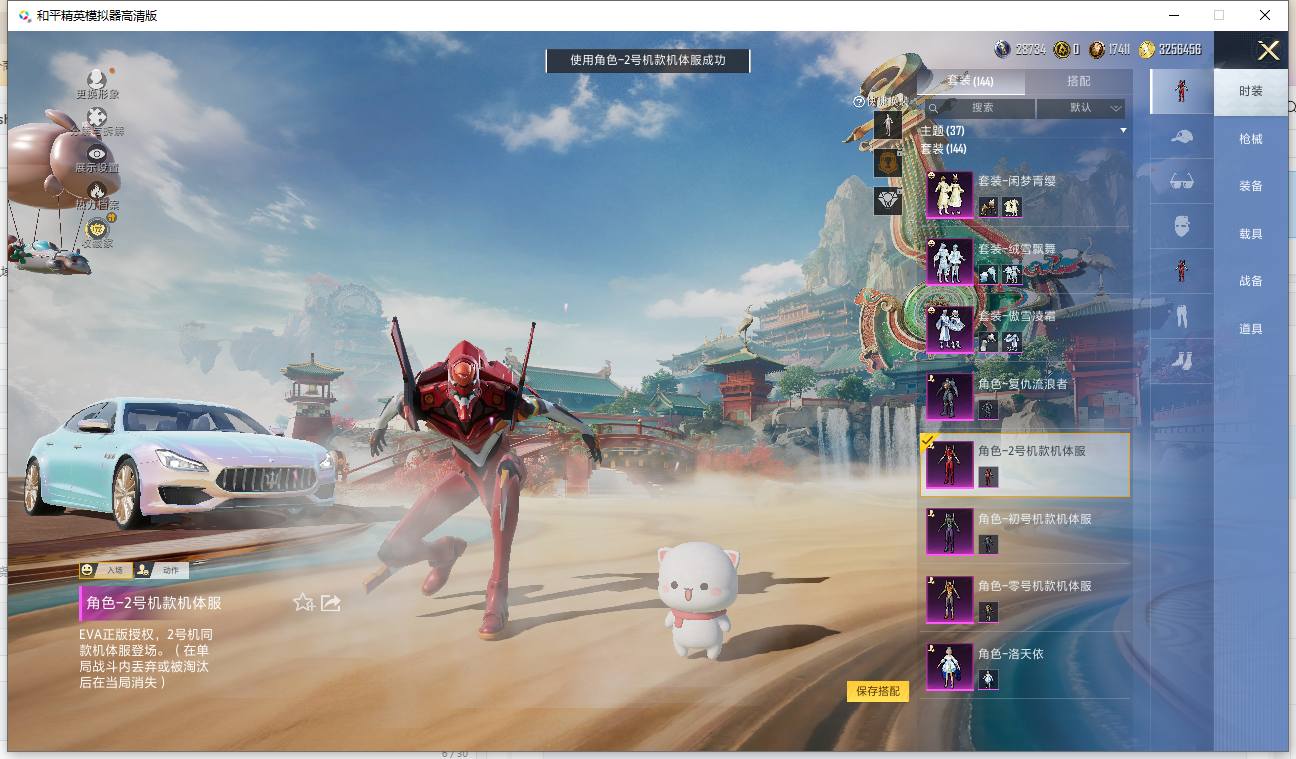Open the 热力档案 flame icon
The height and width of the screenshot is (759, 1296).
pyautogui.click(x=97, y=190)
